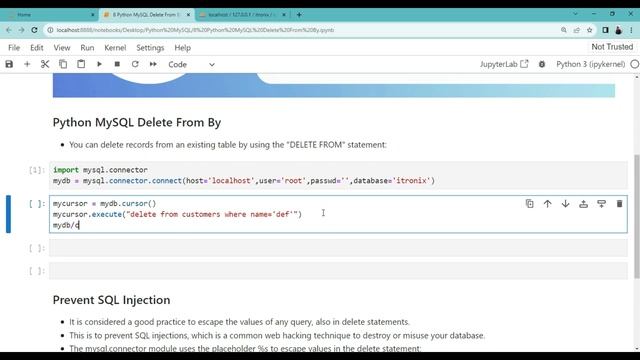This screenshot has height=360, width=640.
Task: Switch to the localhost phpMyAdmin tab
Action: pos(242,15)
